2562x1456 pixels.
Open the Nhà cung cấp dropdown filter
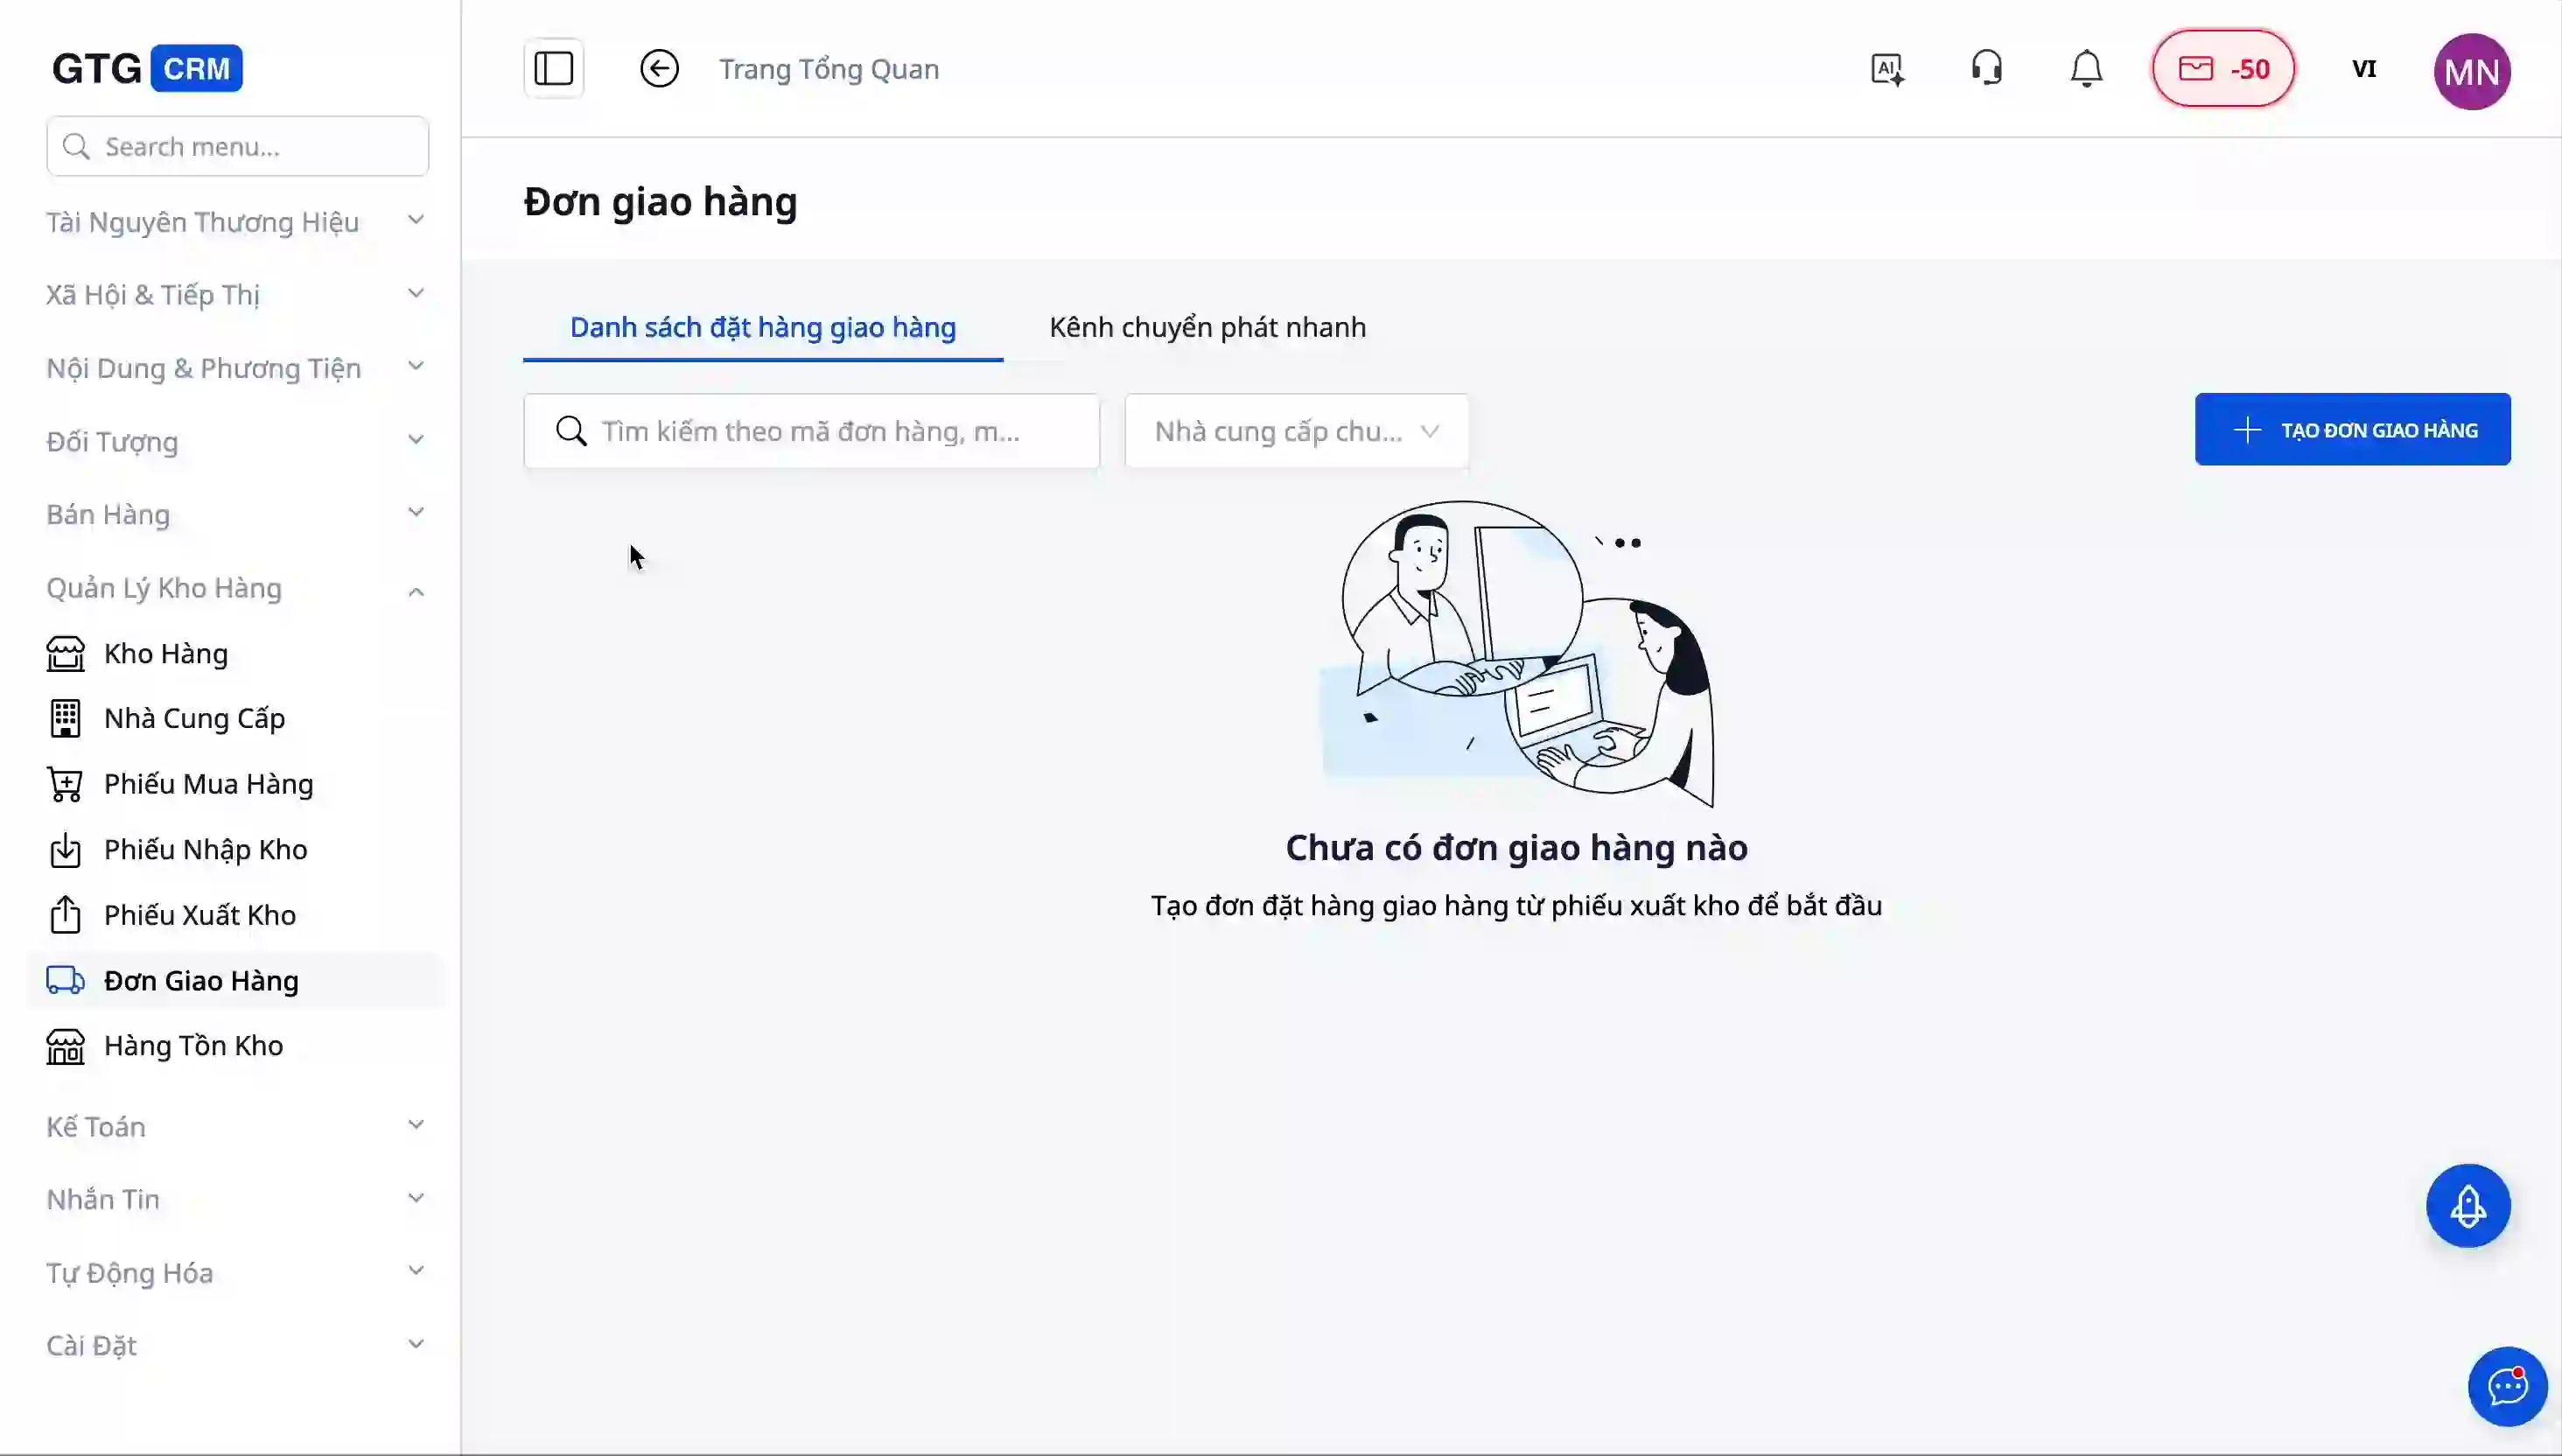[1296, 431]
